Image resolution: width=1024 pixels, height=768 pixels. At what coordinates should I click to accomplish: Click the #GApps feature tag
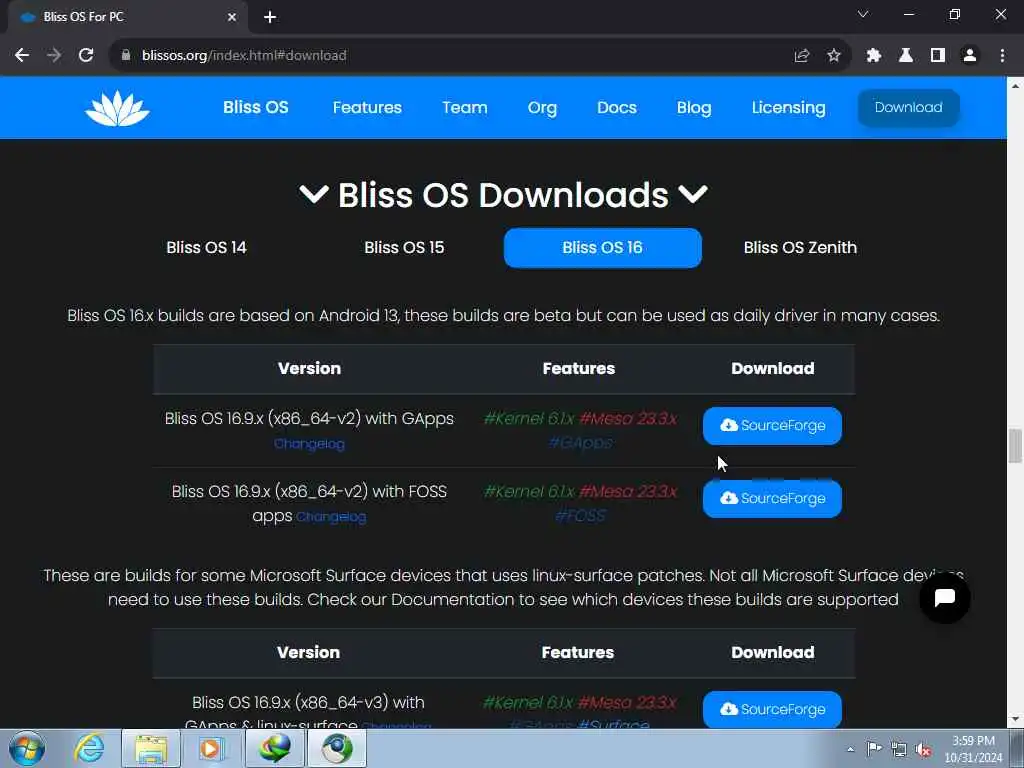pyautogui.click(x=581, y=443)
